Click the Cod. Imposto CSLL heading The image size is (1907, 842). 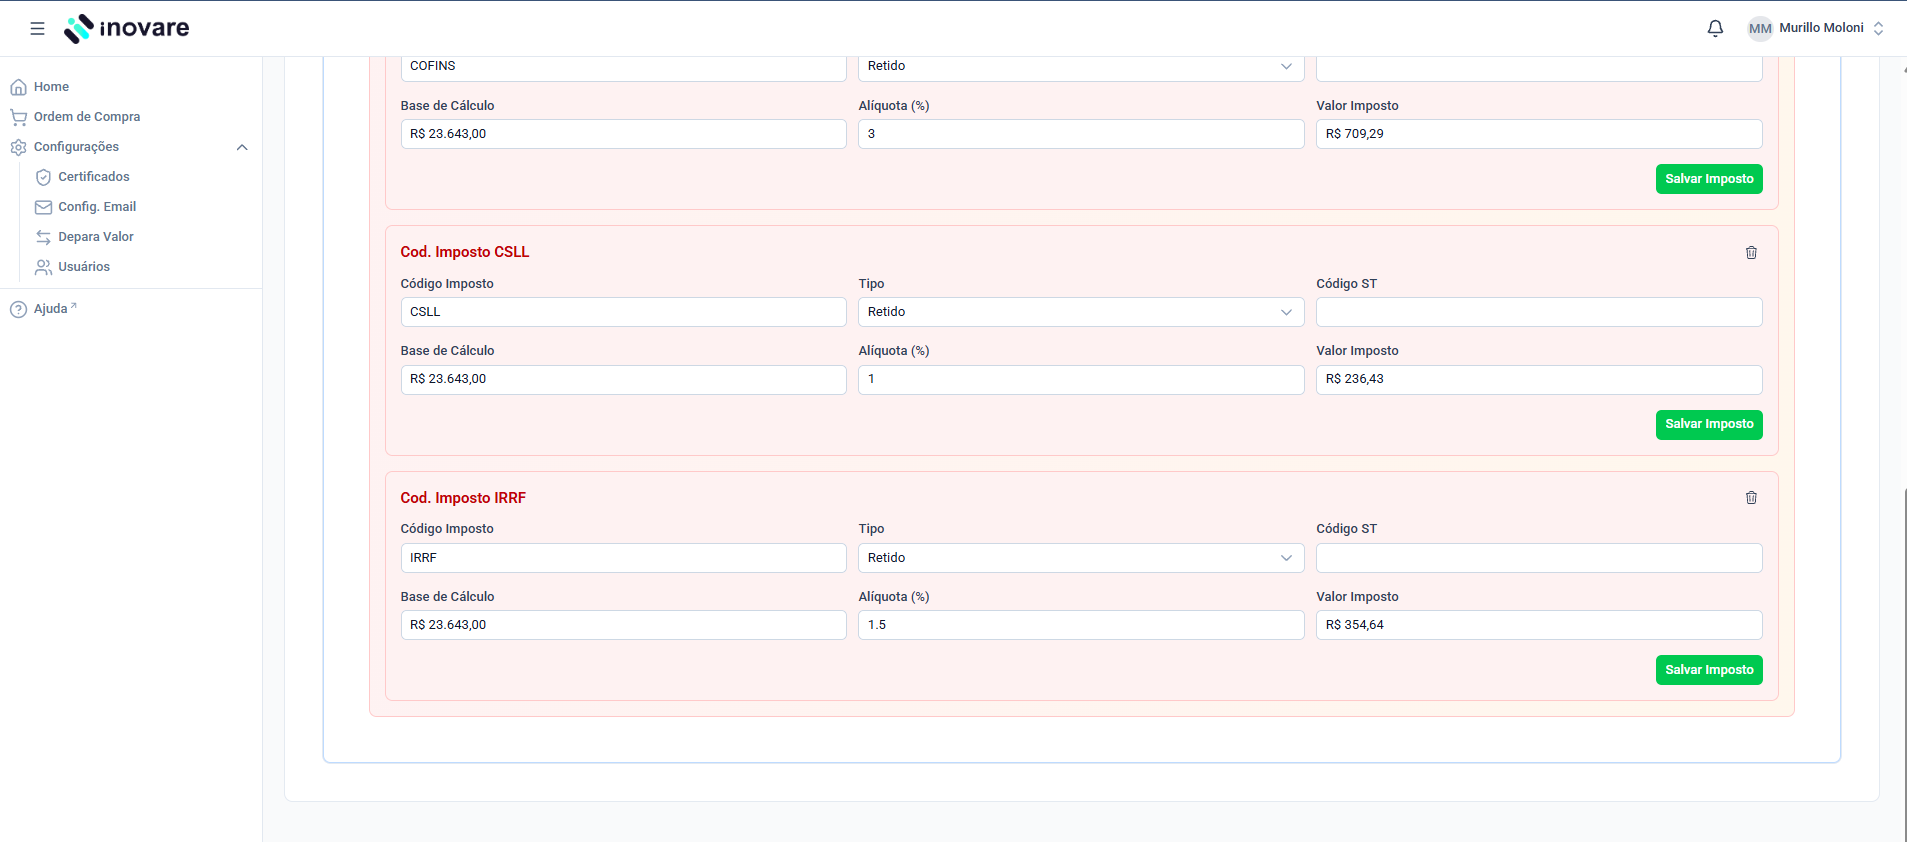tap(465, 252)
